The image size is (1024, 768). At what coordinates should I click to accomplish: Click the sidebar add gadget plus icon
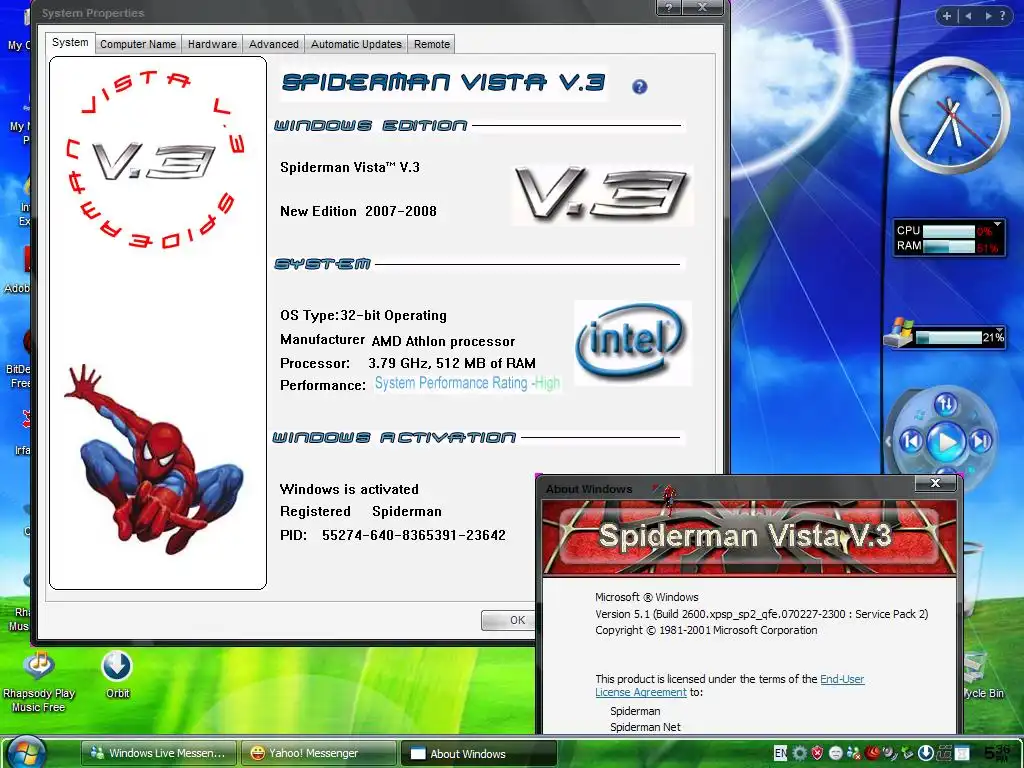point(947,16)
